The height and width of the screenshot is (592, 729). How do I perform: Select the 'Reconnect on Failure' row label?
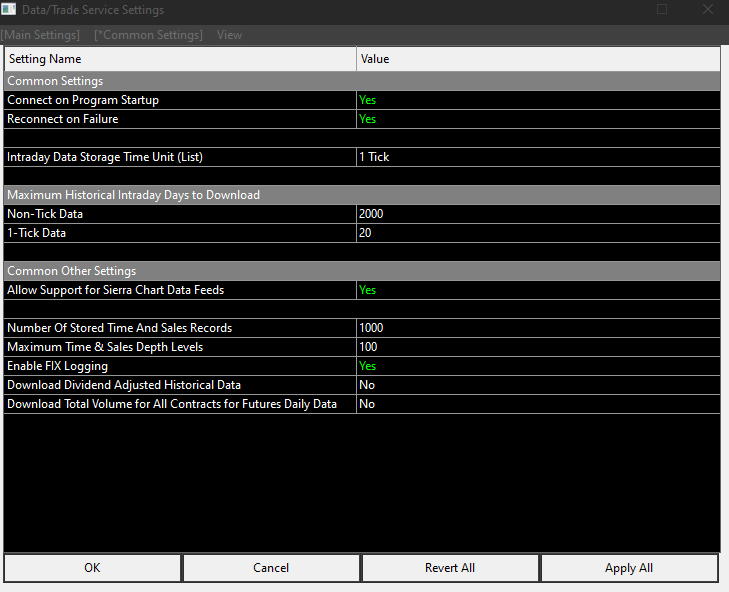click(63, 119)
